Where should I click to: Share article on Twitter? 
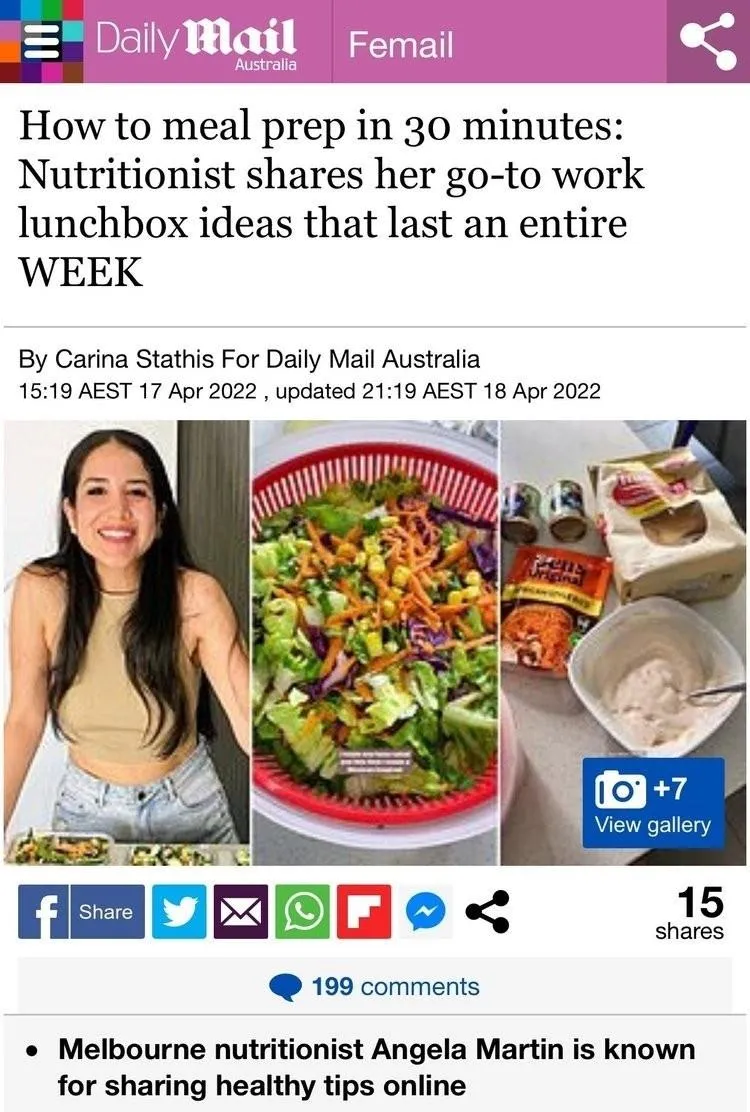(179, 912)
